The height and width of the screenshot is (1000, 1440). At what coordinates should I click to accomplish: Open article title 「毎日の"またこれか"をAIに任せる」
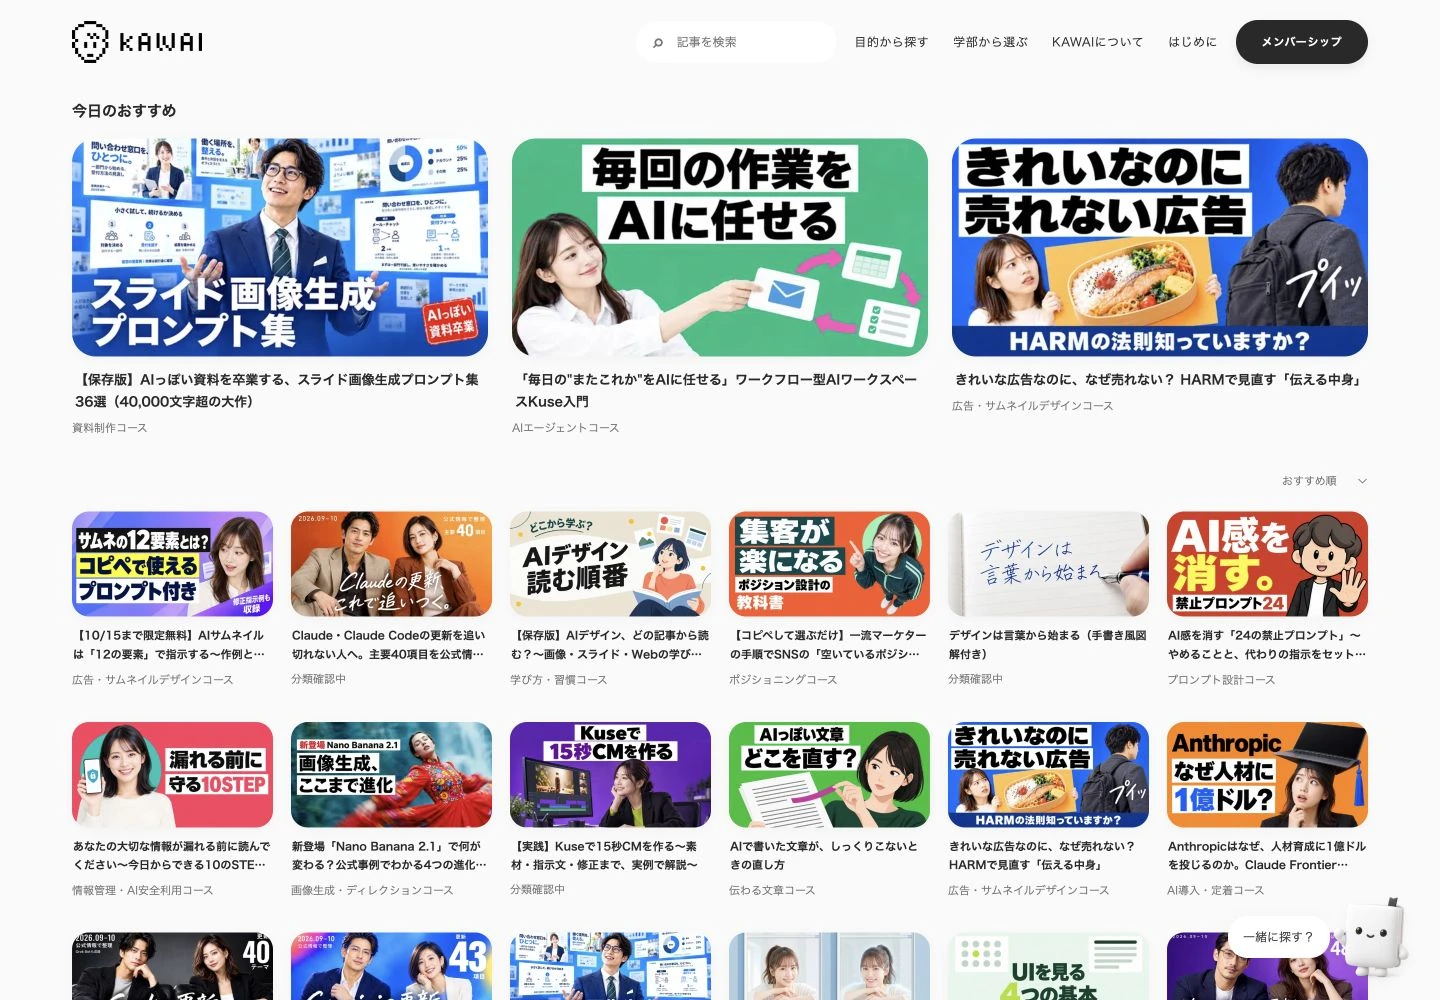click(x=715, y=390)
